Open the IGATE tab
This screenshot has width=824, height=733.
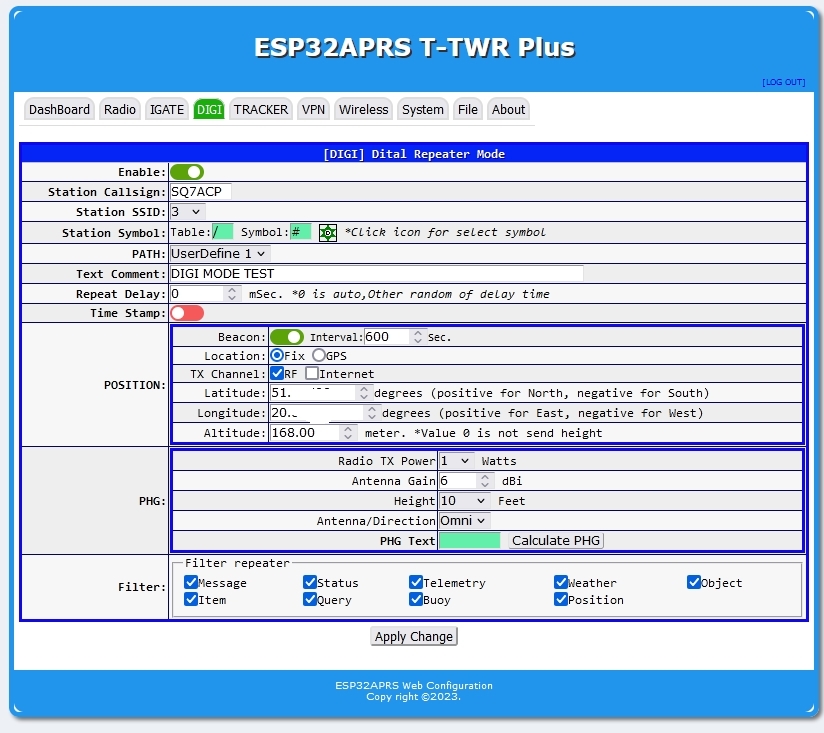[x=167, y=110]
